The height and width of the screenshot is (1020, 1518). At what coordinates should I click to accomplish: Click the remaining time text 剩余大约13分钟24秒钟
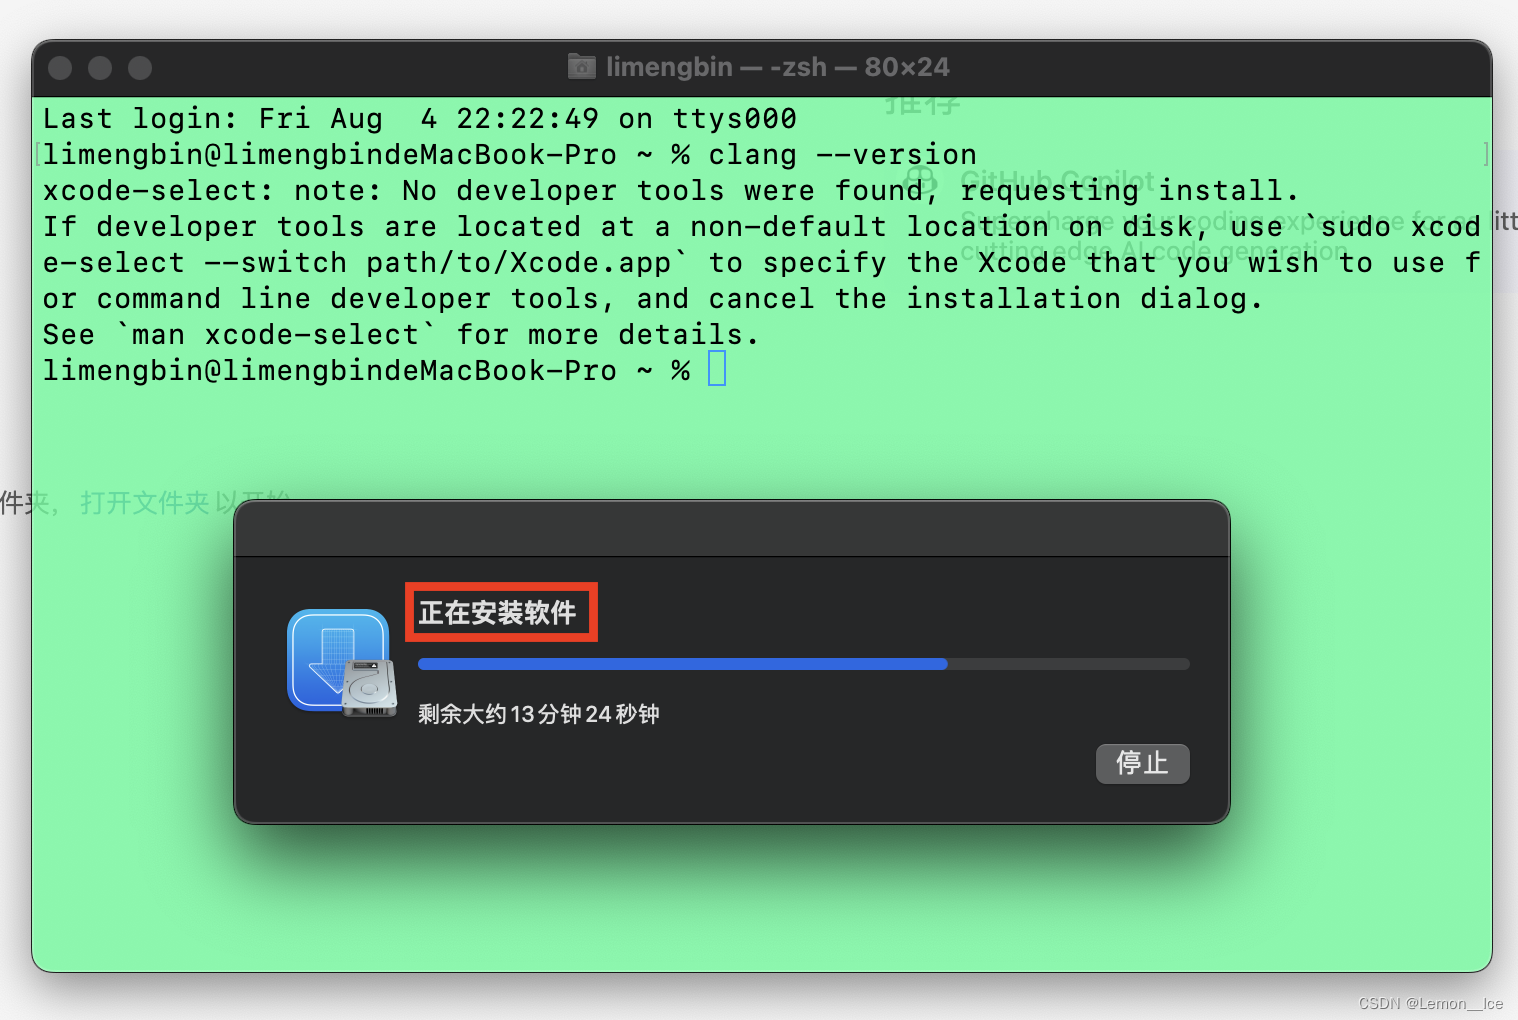[x=538, y=714]
